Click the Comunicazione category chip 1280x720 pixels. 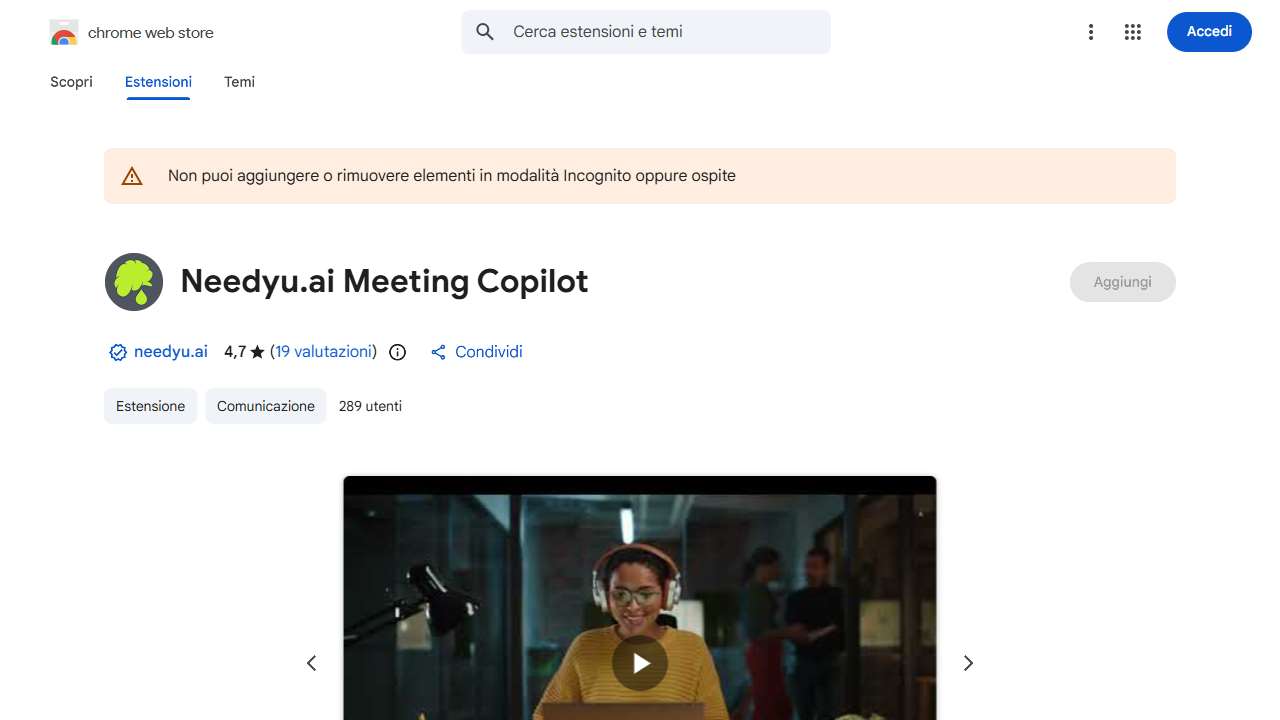pos(266,406)
